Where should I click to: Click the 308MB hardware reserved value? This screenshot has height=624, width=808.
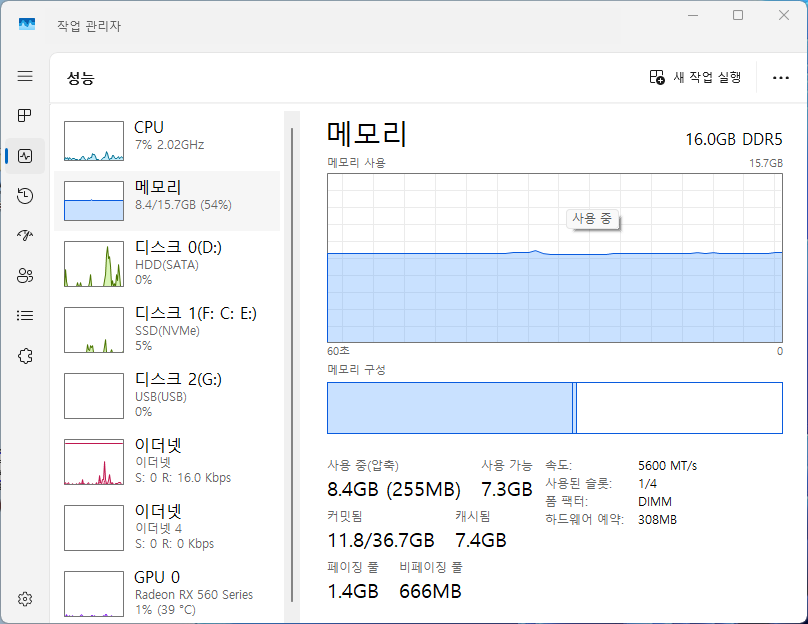point(657,520)
